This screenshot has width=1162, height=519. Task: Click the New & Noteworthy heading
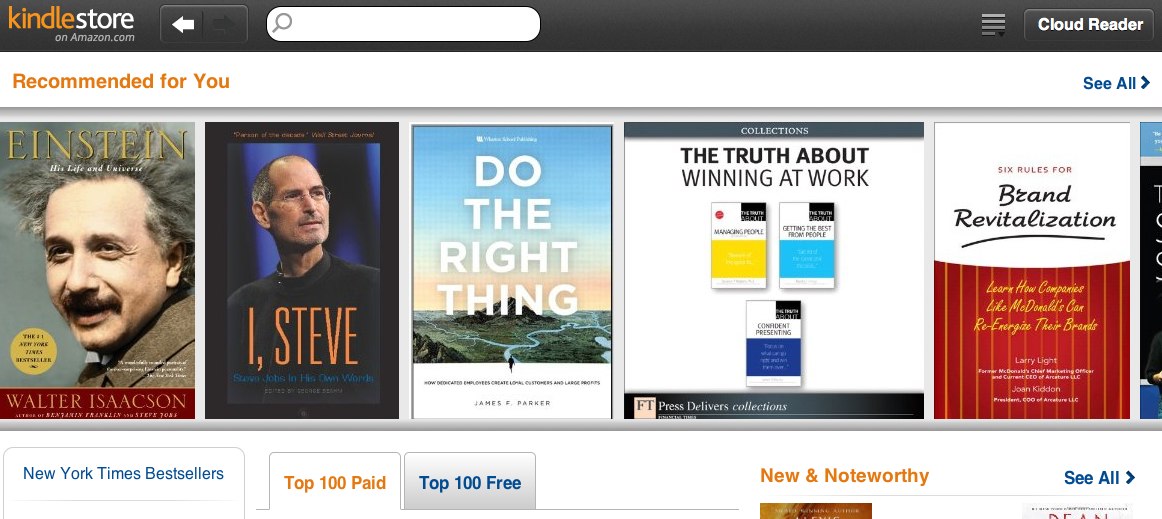pos(844,476)
